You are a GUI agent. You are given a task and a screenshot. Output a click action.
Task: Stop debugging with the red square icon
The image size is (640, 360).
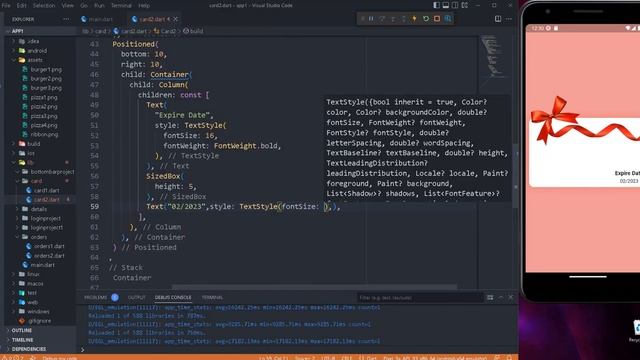437,19
